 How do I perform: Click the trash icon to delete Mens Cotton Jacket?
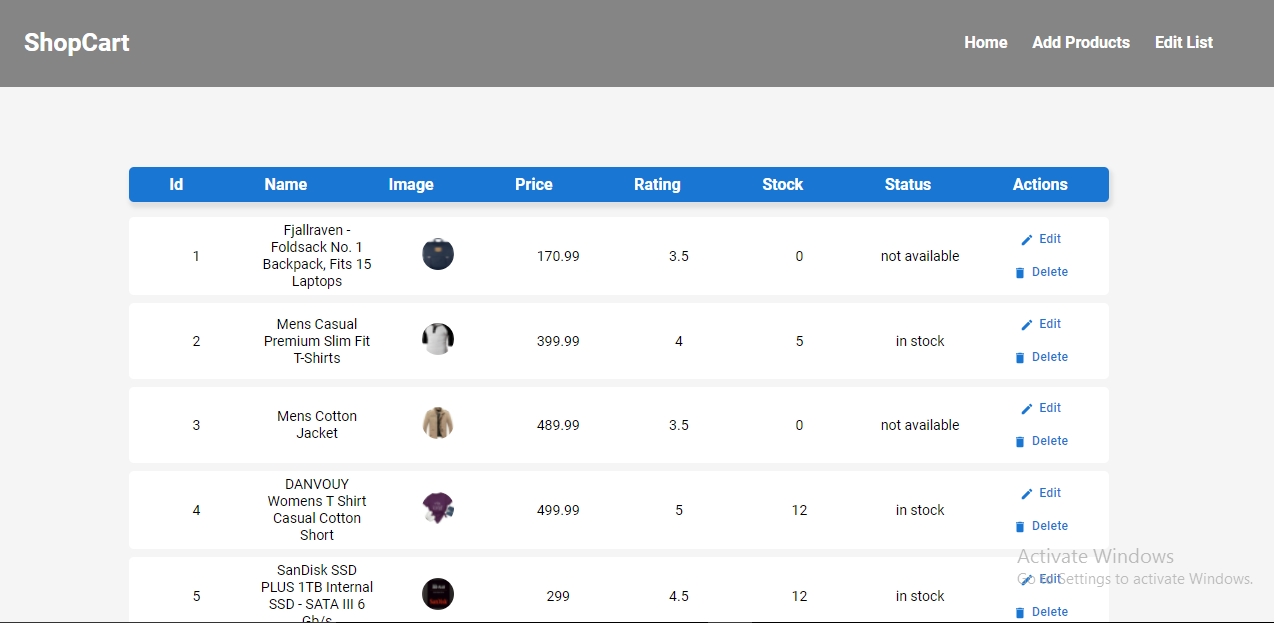click(x=1020, y=441)
